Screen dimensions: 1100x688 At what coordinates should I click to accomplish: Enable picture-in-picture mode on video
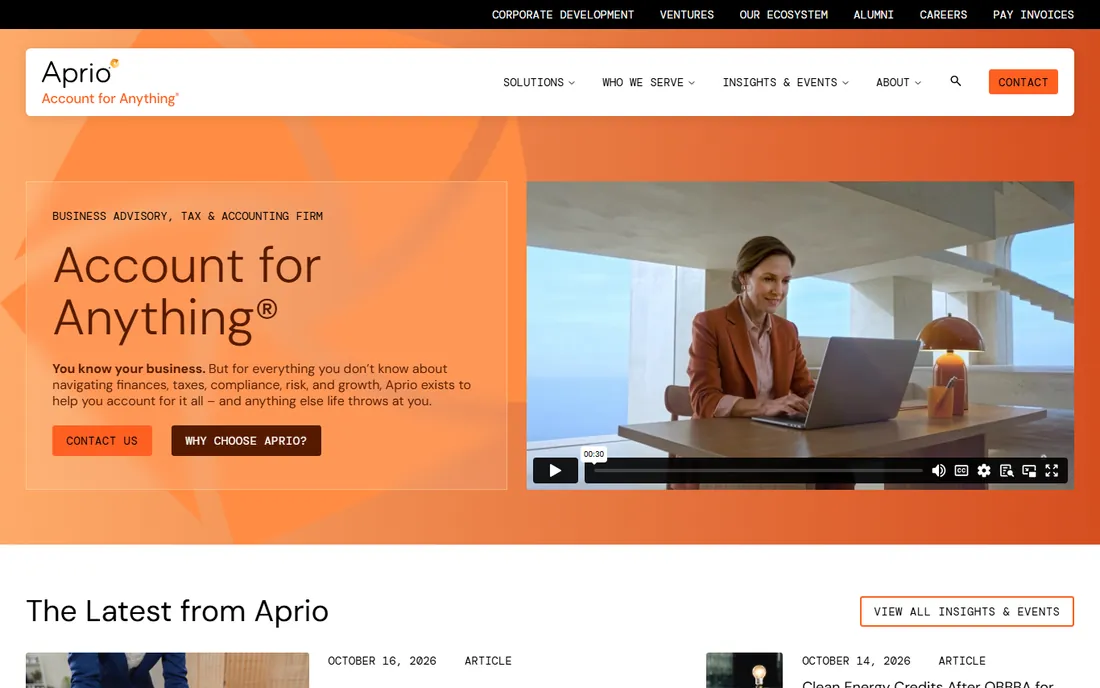tap(1028, 471)
